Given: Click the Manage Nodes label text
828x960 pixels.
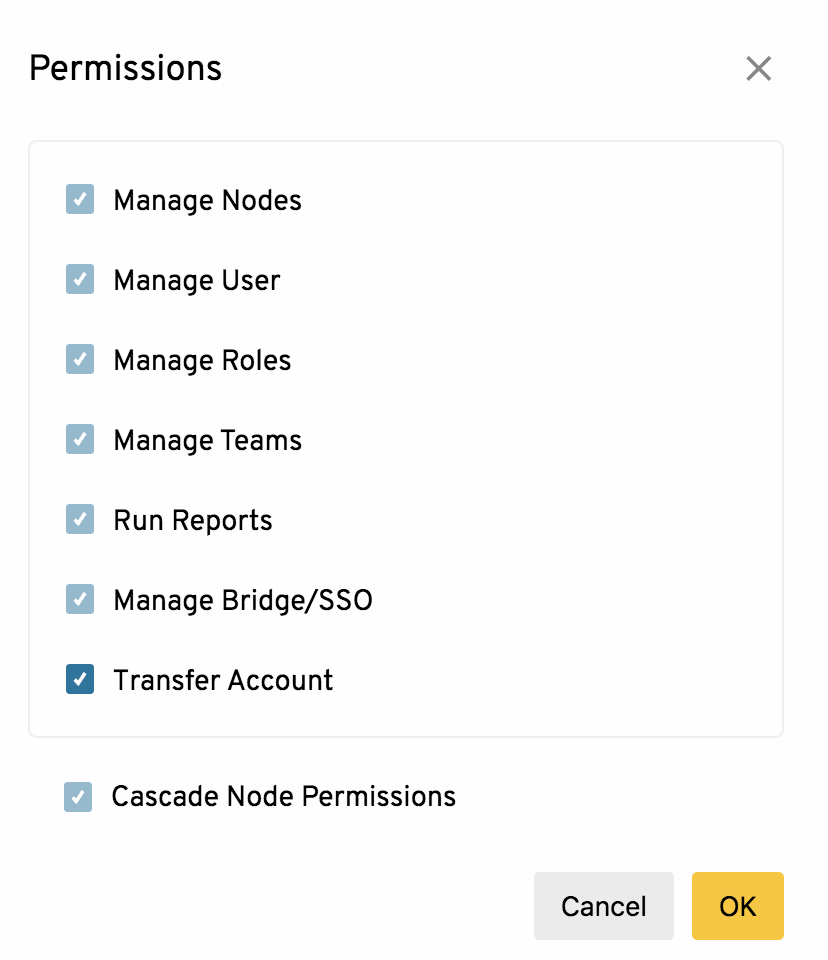Looking at the screenshot, I should point(208,201).
